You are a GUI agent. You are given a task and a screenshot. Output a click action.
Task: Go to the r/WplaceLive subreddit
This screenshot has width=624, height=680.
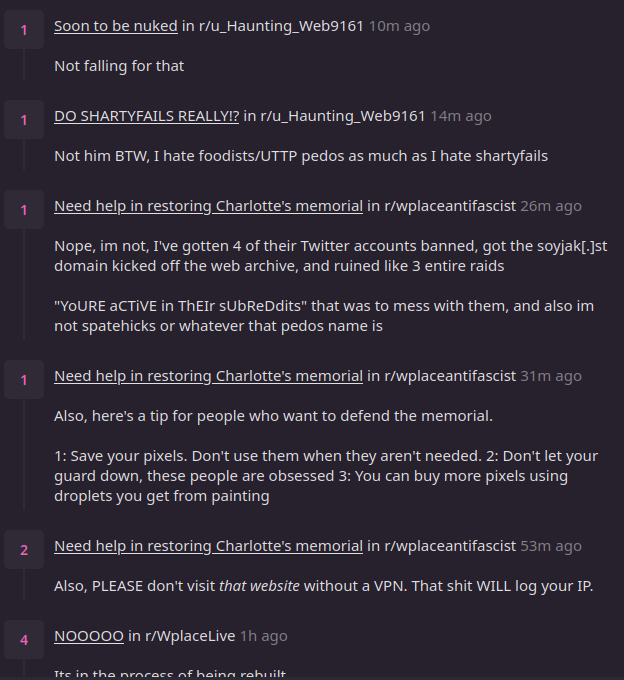189,636
